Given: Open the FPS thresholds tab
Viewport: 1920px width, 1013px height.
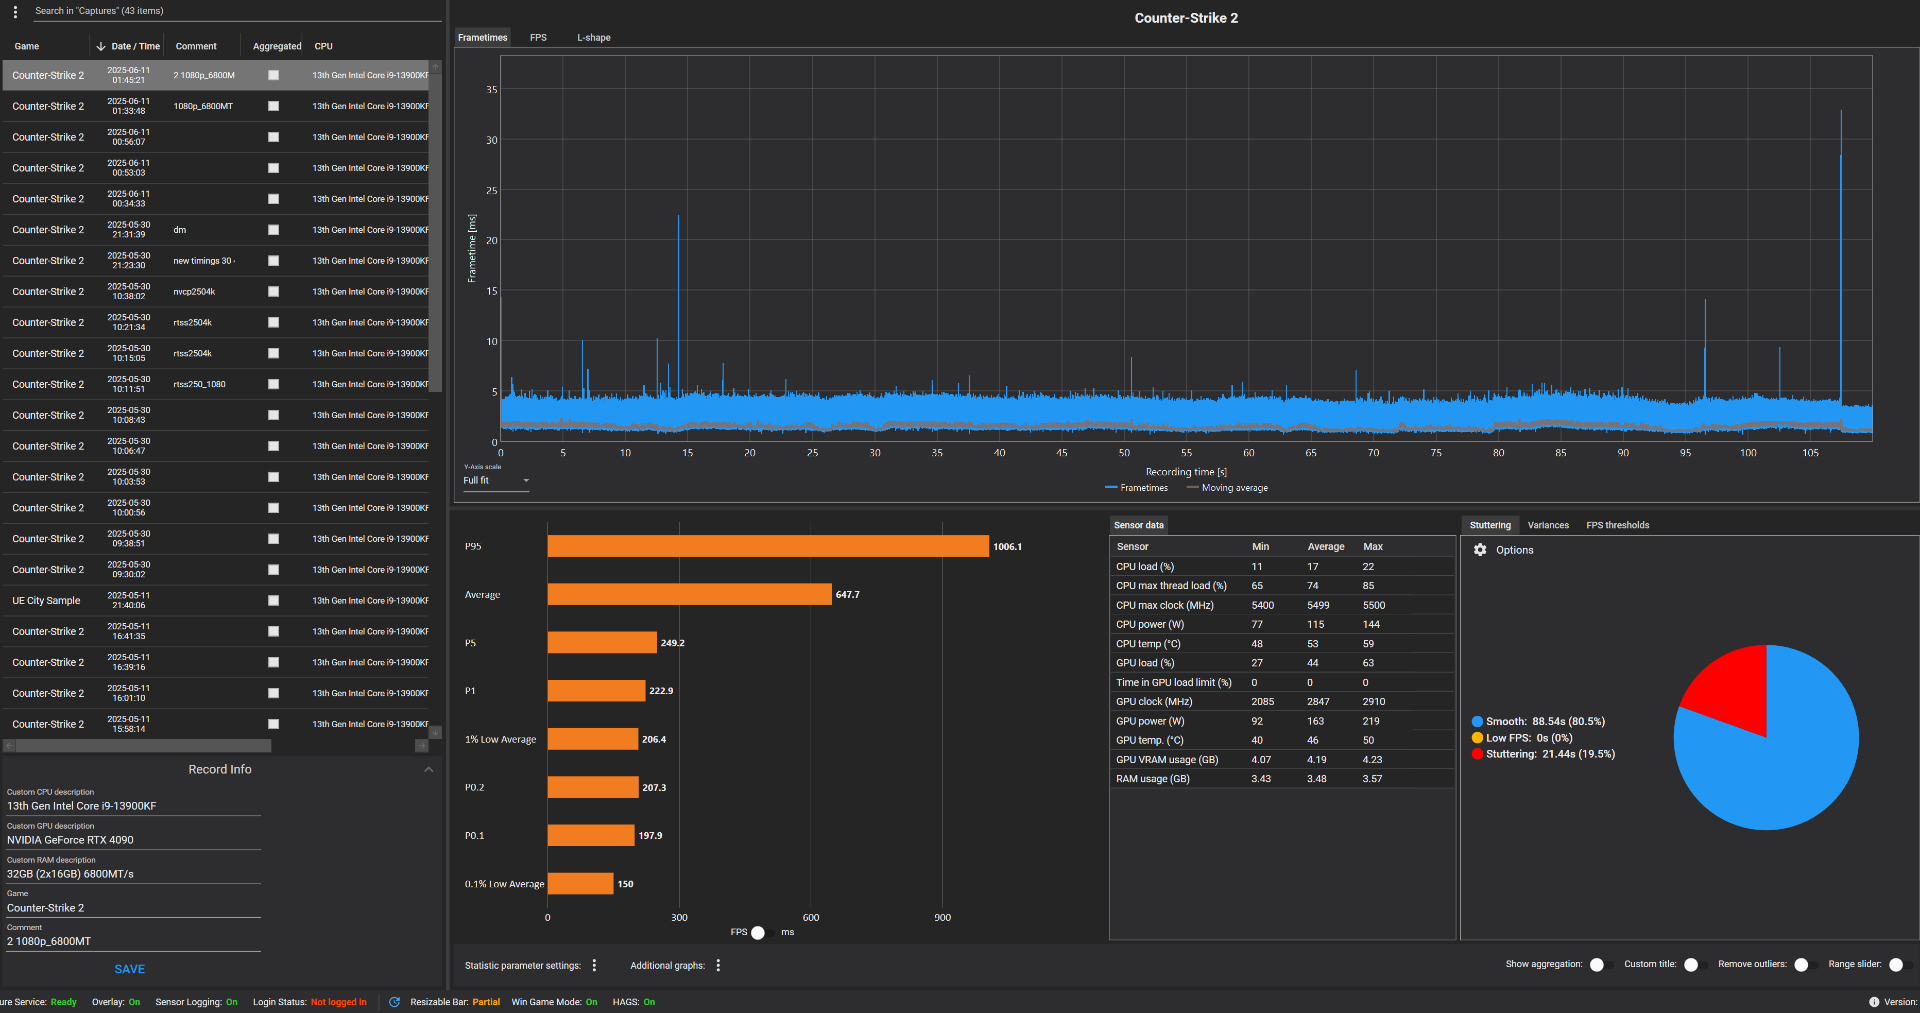Looking at the screenshot, I should (1617, 525).
